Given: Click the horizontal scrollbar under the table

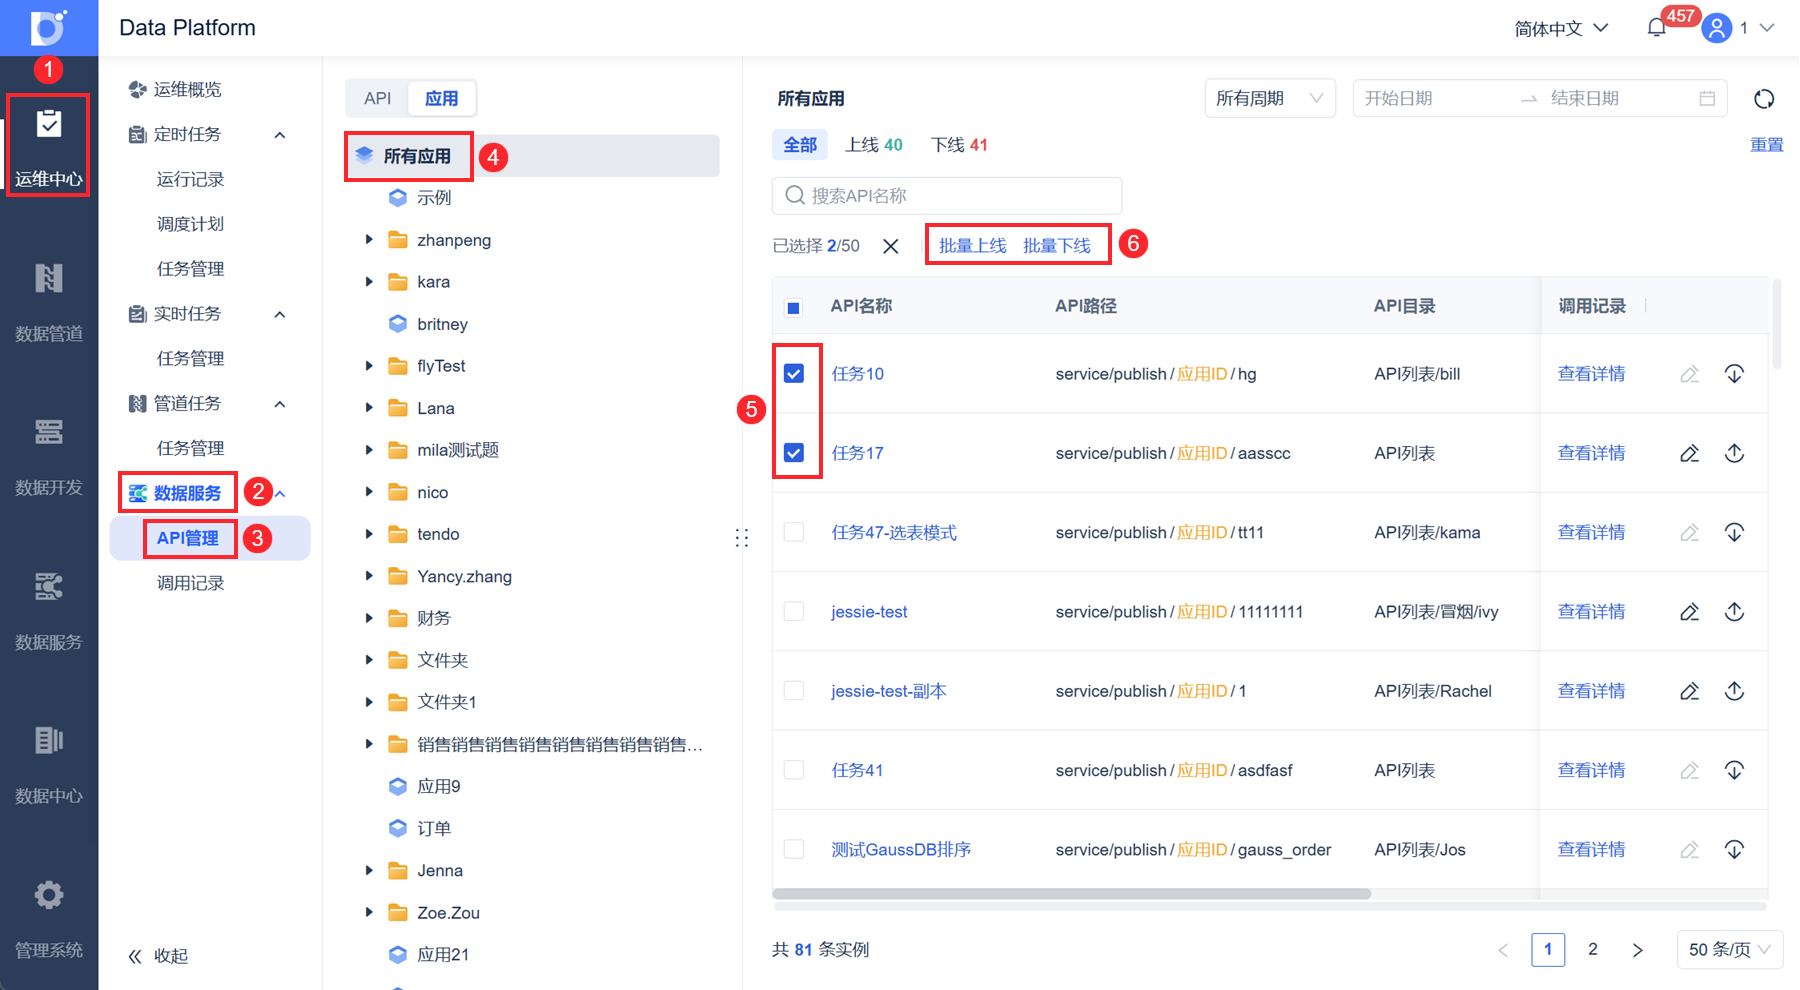Looking at the screenshot, I should [x=1071, y=894].
